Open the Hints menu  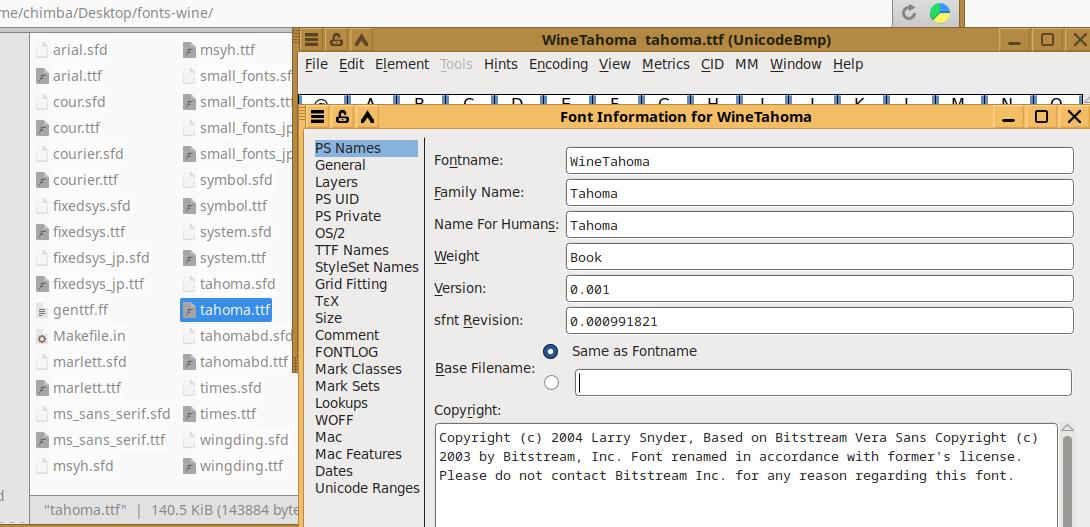coord(501,64)
